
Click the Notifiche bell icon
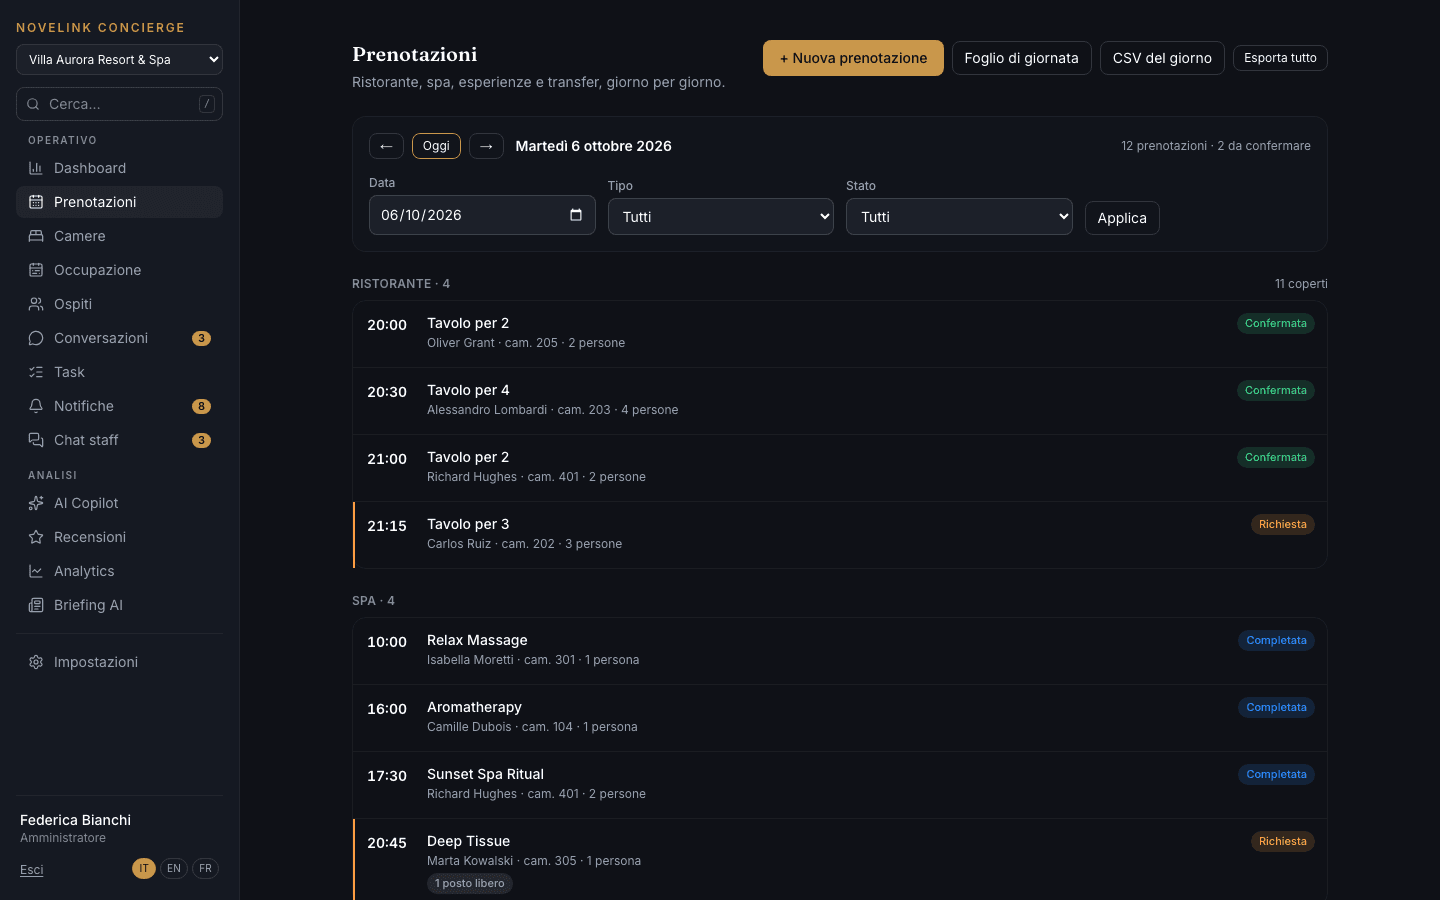tap(36, 406)
